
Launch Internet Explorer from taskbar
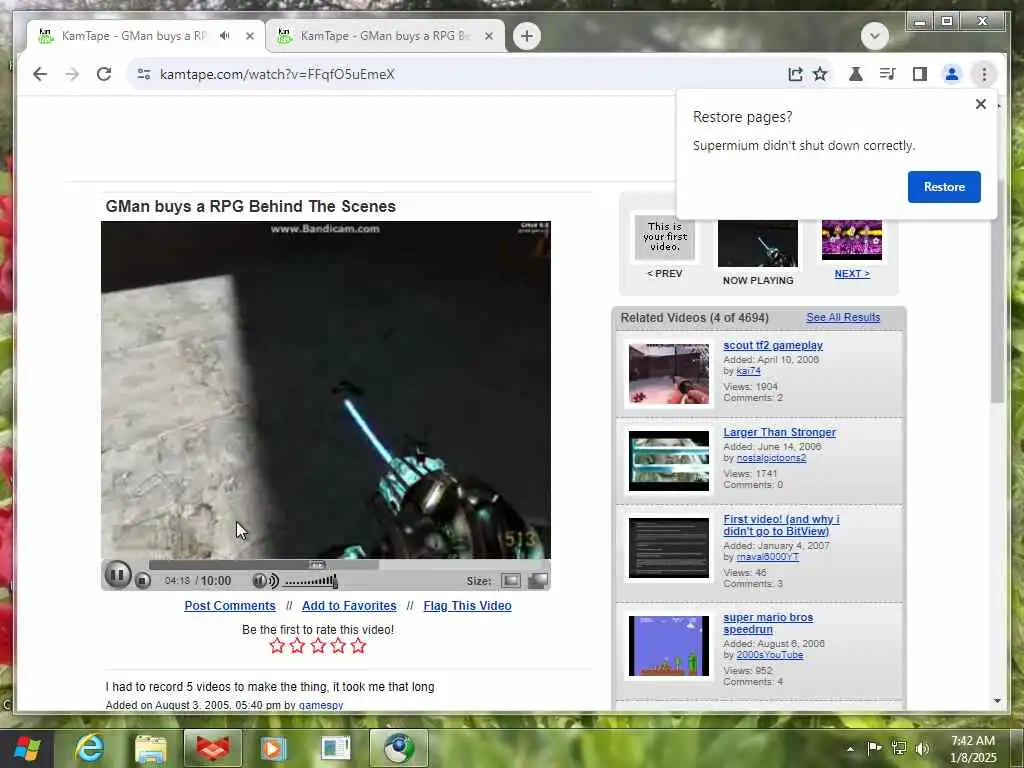[x=89, y=748]
